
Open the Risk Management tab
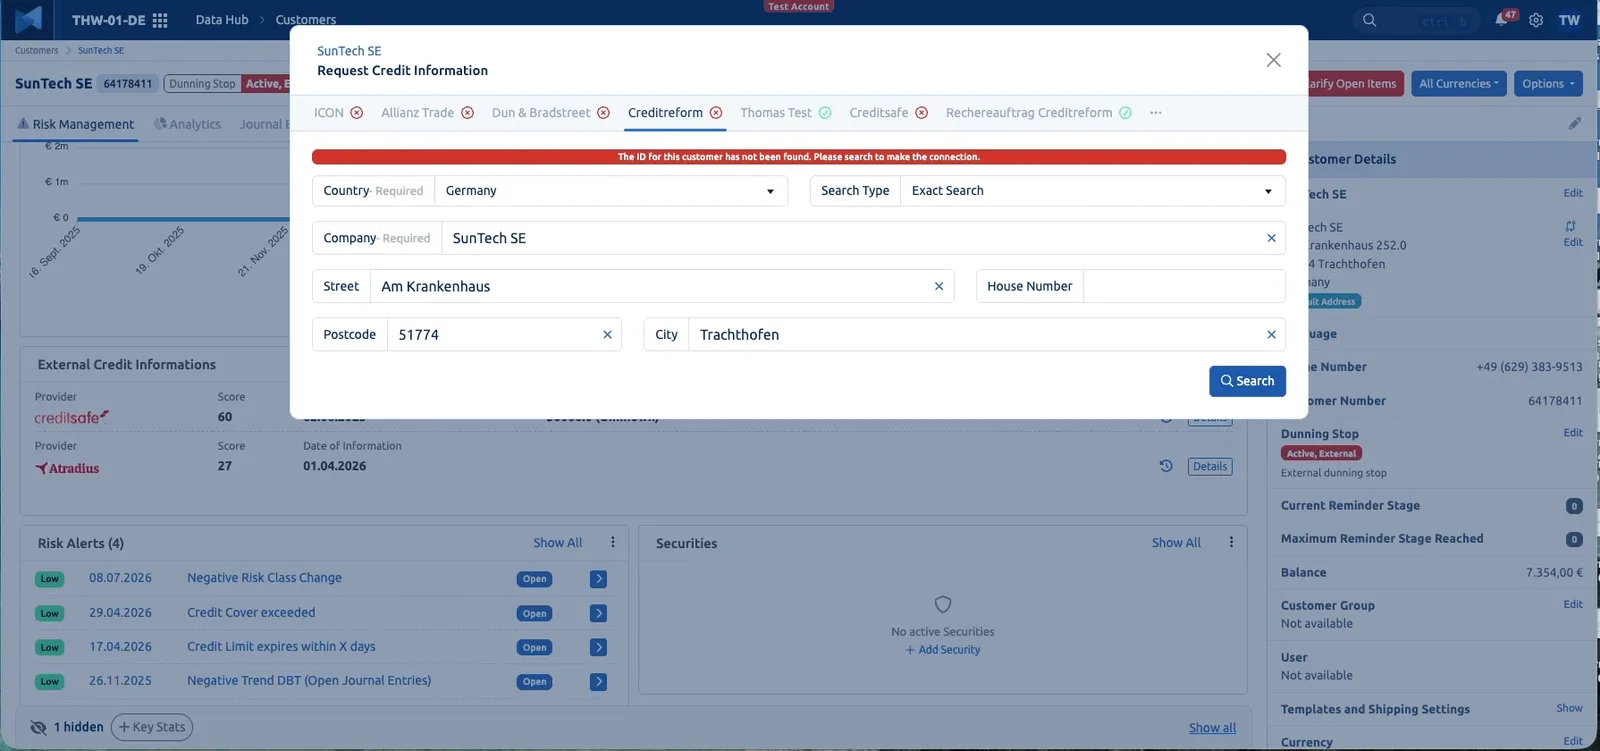click(75, 125)
